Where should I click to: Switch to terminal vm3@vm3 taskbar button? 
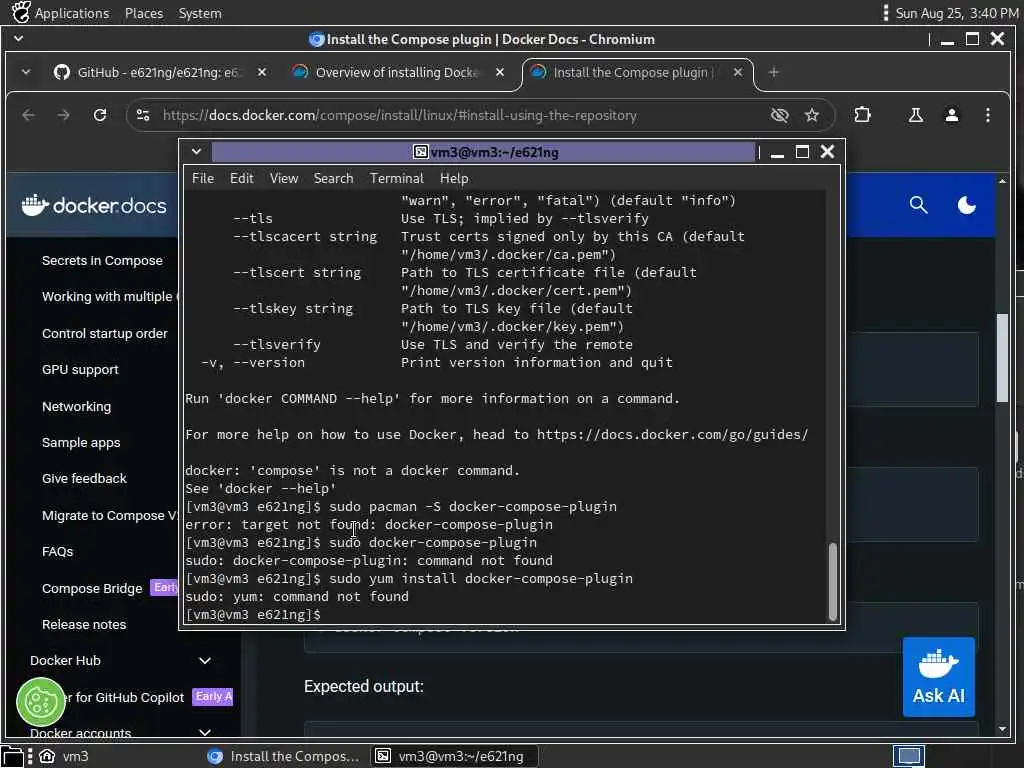(454, 756)
